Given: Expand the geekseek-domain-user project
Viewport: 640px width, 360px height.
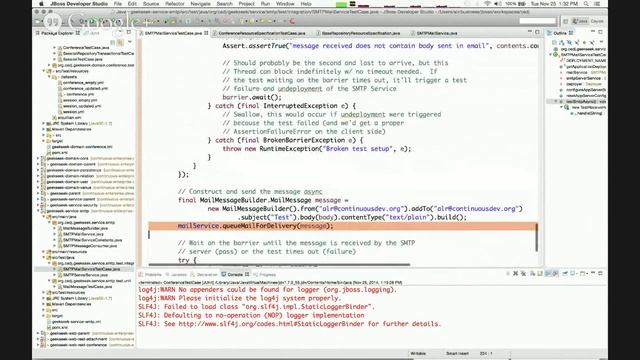Looking at the screenshot, I should click(x=38, y=182).
